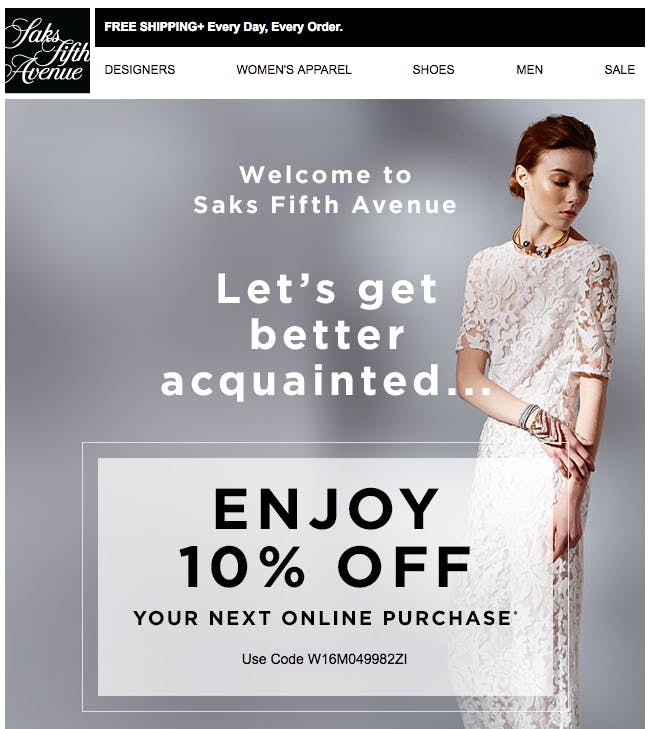
Task: Go to WOMEN'S APPAREL section
Action: click(x=294, y=70)
